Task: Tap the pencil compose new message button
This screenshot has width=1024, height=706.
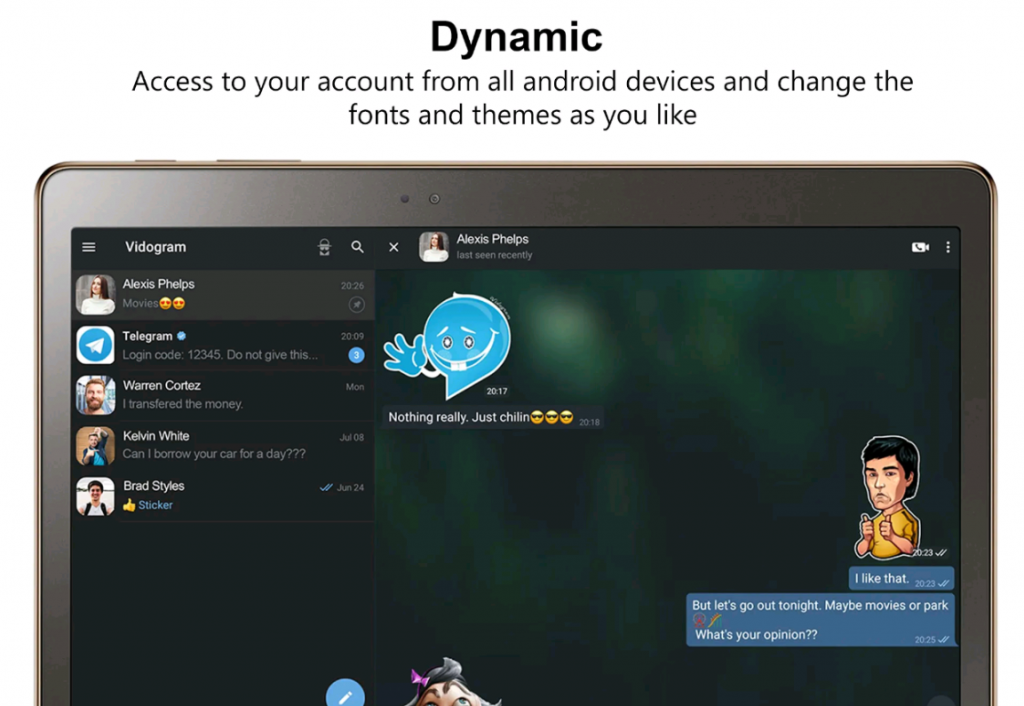Action: click(345, 694)
